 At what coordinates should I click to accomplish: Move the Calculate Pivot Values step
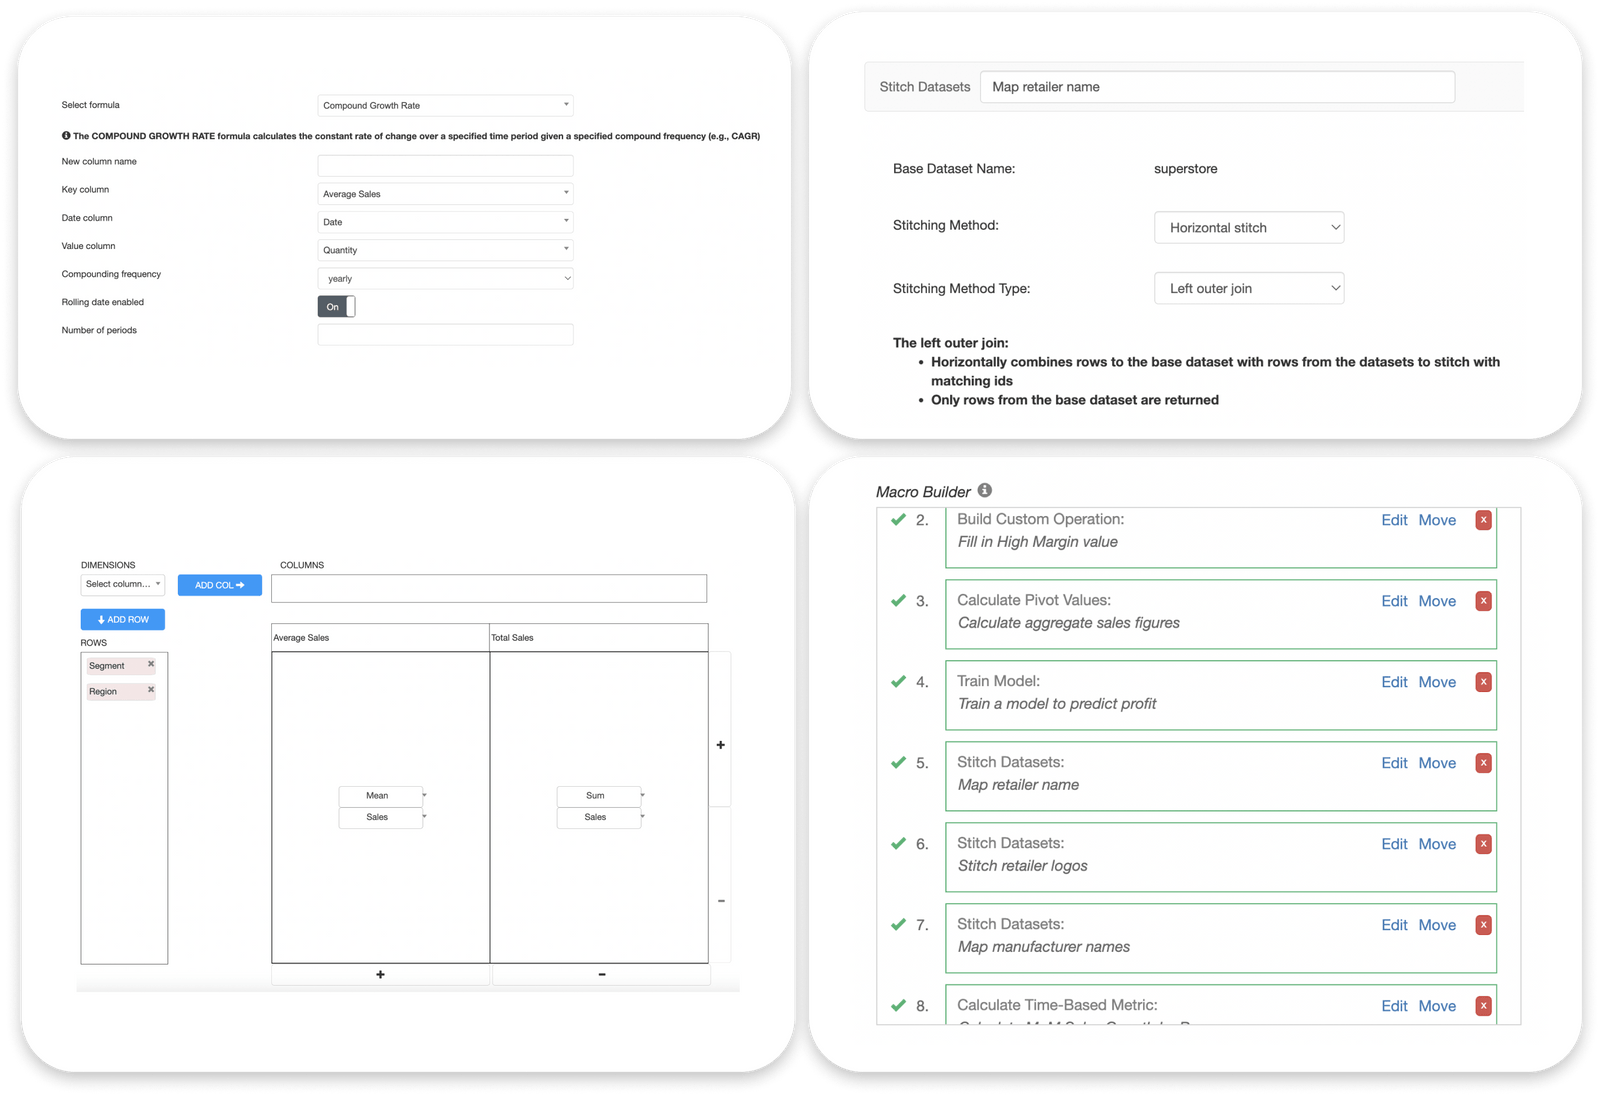click(x=1437, y=601)
